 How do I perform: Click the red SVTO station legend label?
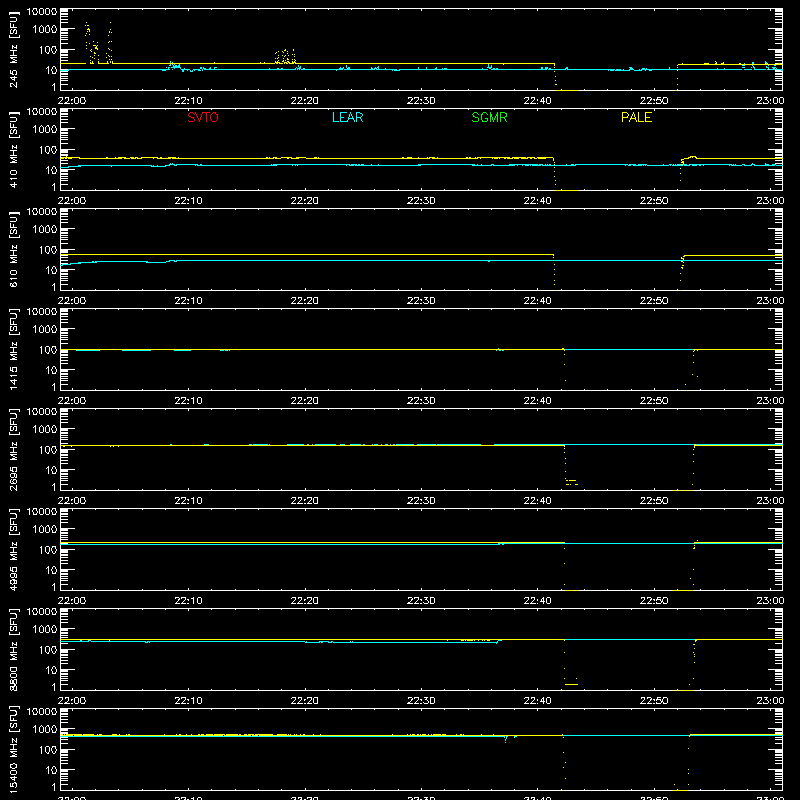(203, 117)
